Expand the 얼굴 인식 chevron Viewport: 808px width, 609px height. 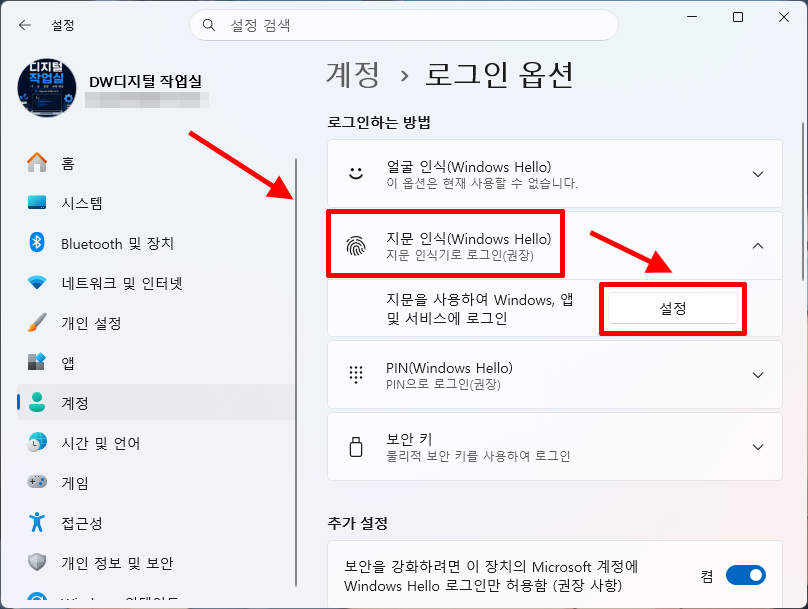(758, 174)
